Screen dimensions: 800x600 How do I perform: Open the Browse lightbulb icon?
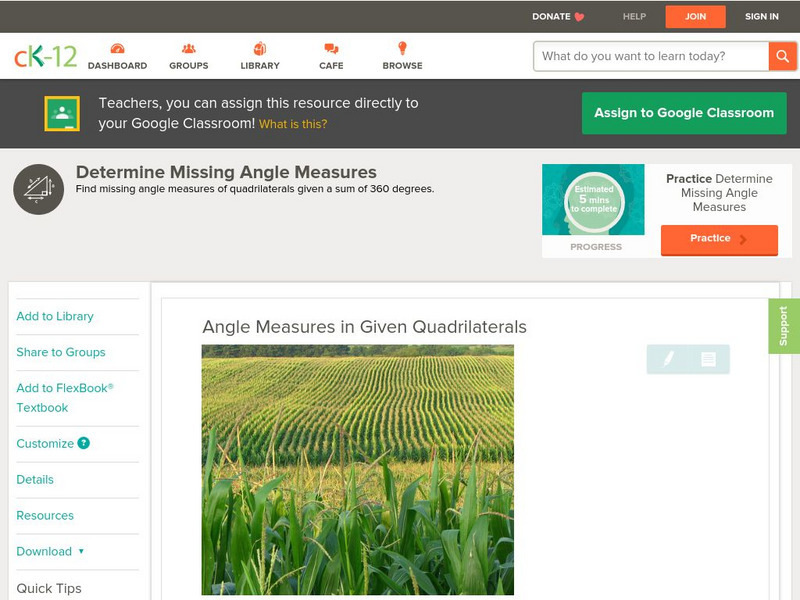(x=403, y=48)
